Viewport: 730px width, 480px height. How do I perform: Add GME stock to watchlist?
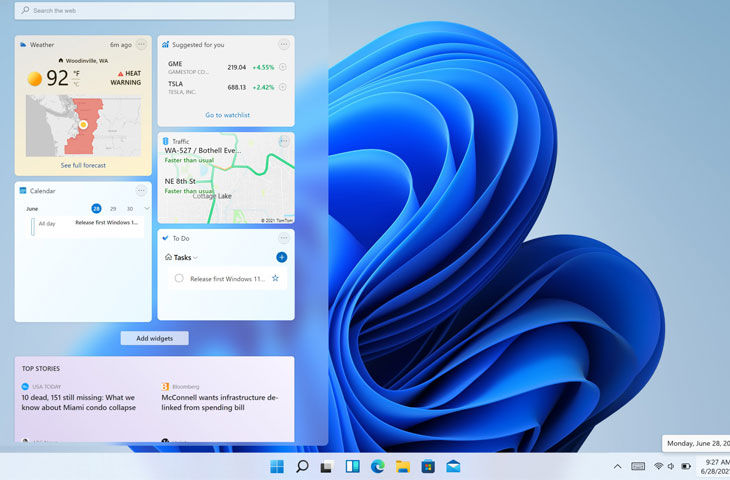283,68
